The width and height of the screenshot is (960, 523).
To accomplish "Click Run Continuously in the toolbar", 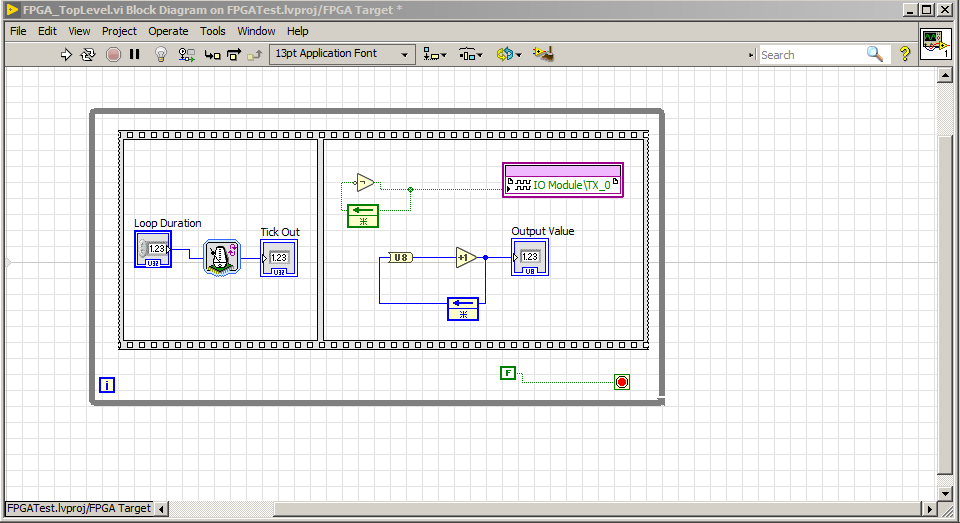I will [88, 55].
